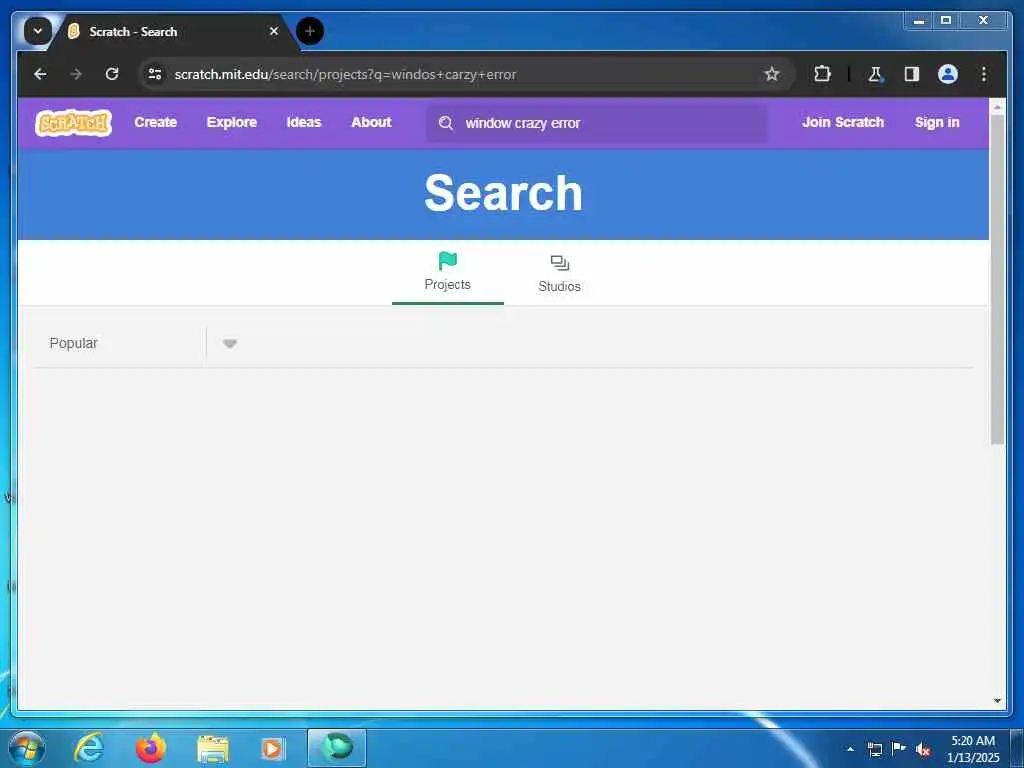Screen dimensions: 1024x768
Task: Click the scrollbar down arrow
Action: (x=997, y=701)
